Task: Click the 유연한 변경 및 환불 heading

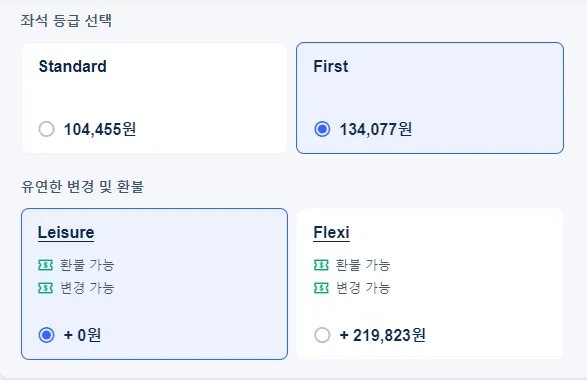Action: pyautogui.click(x=82, y=186)
